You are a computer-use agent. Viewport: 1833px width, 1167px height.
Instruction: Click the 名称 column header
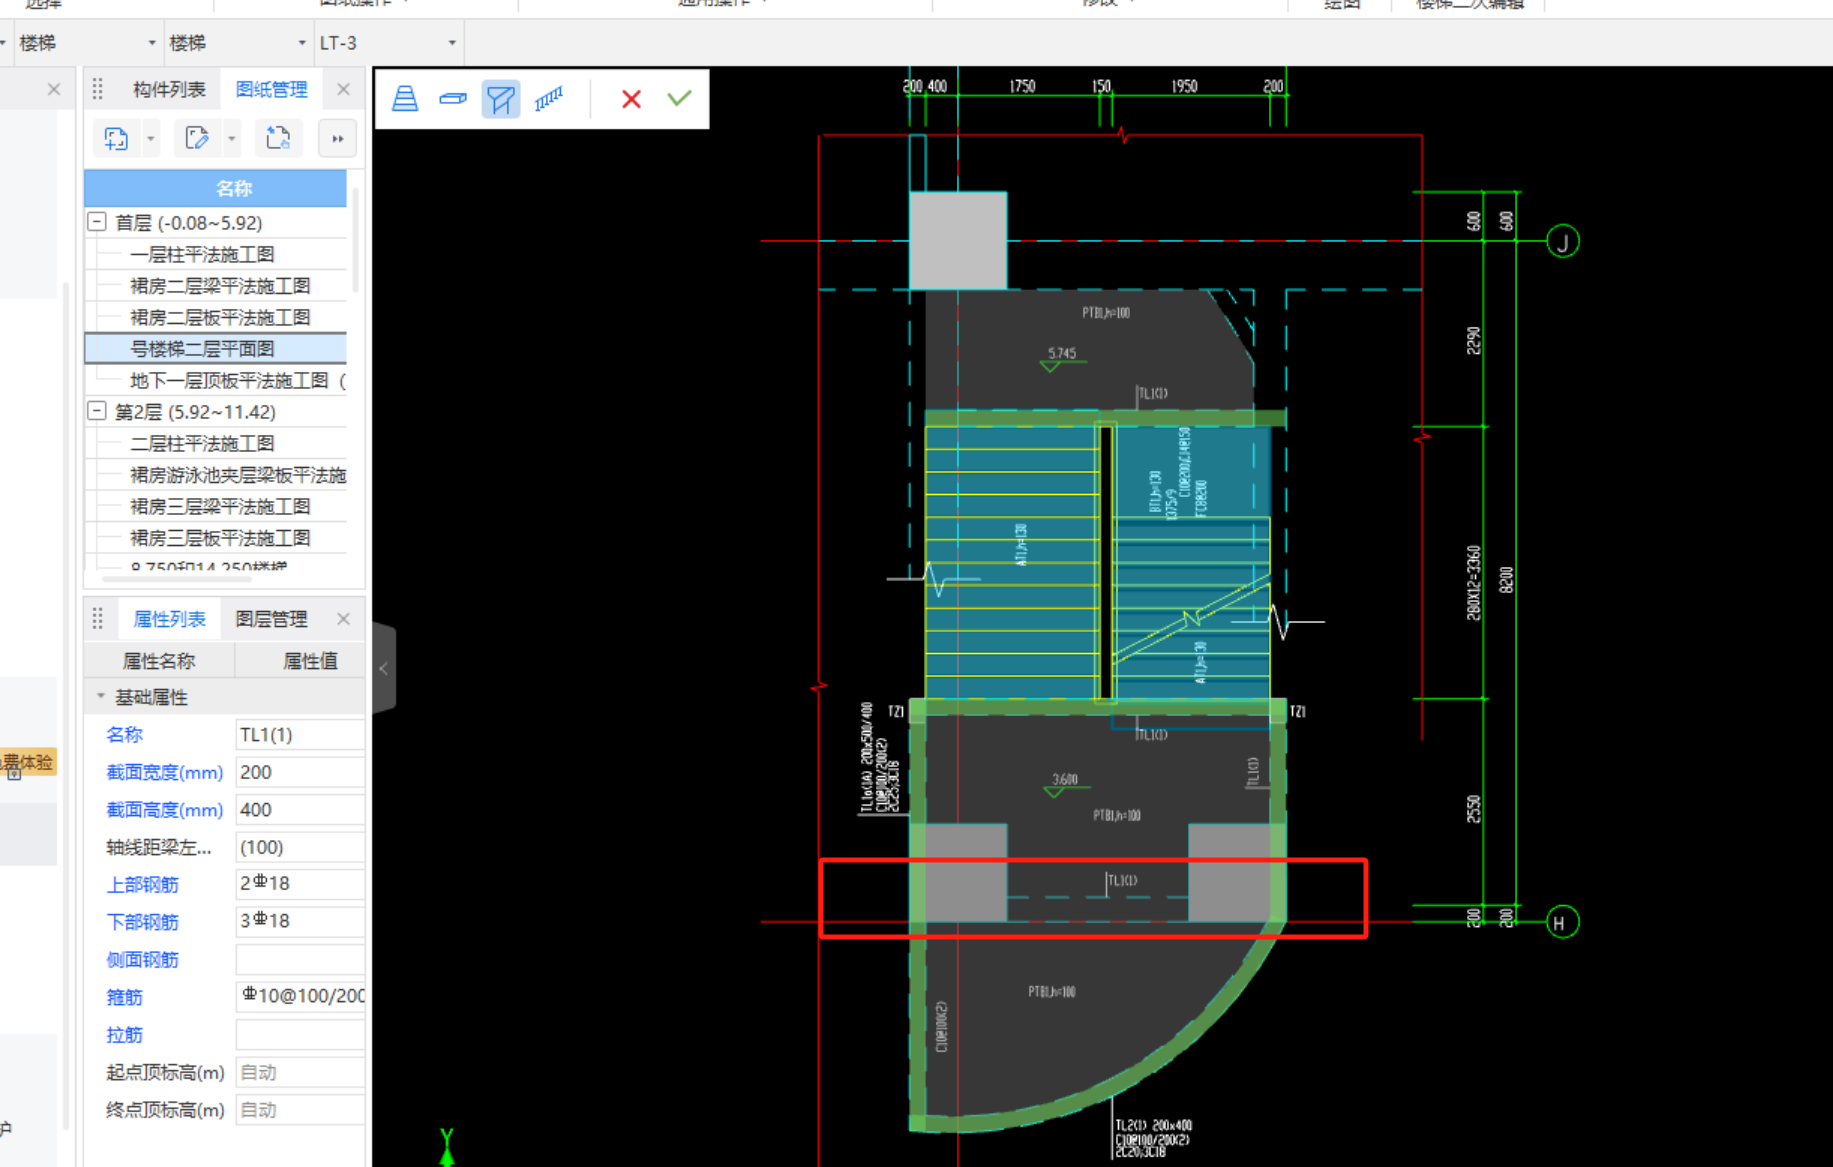tap(215, 188)
